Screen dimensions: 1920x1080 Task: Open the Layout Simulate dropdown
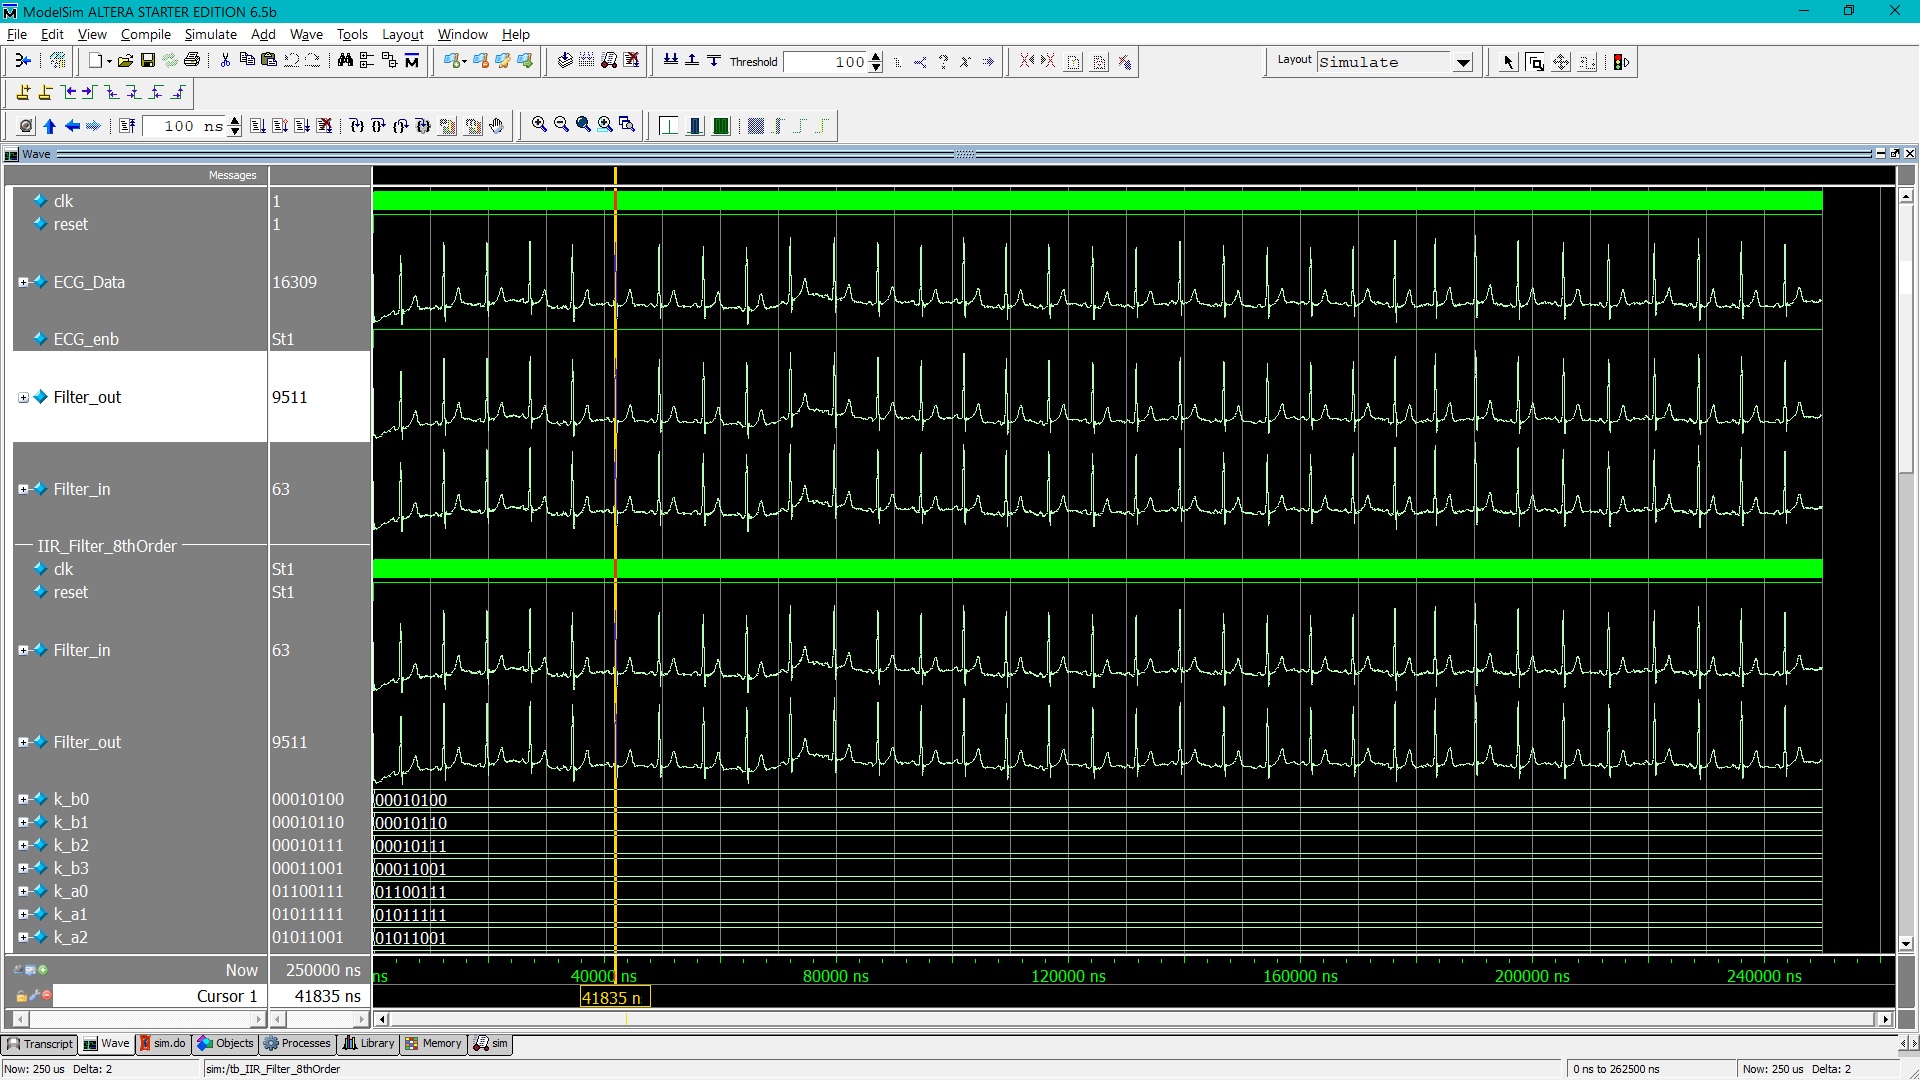click(x=1463, y=62)
